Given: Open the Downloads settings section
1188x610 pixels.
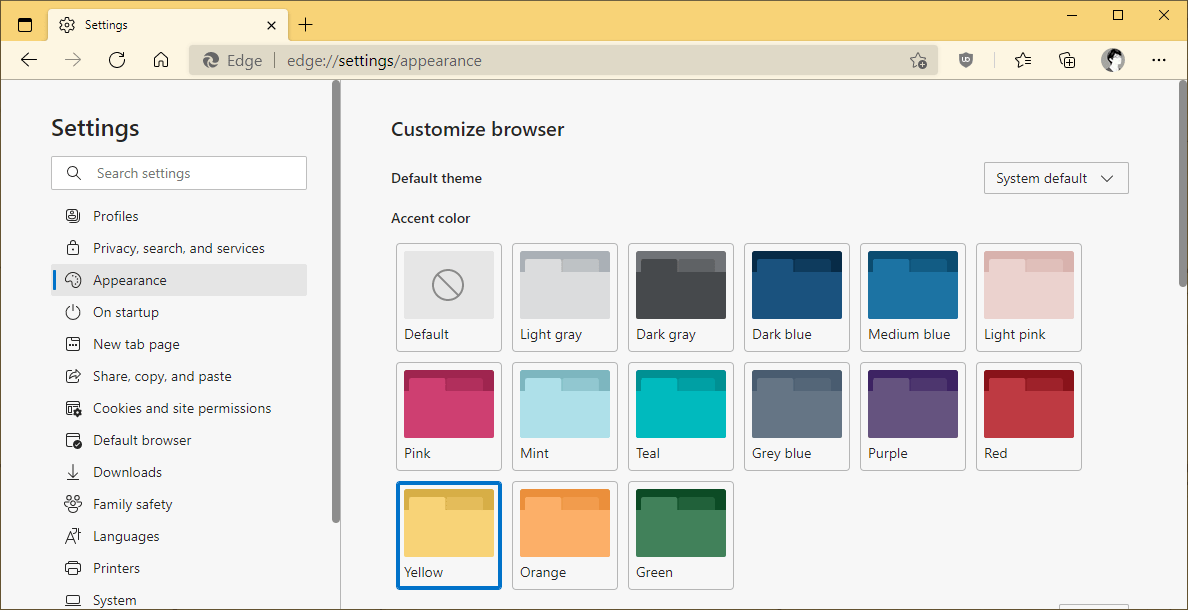Looking at the screenshot, I should pyautogui.click(x=125, y=471).
